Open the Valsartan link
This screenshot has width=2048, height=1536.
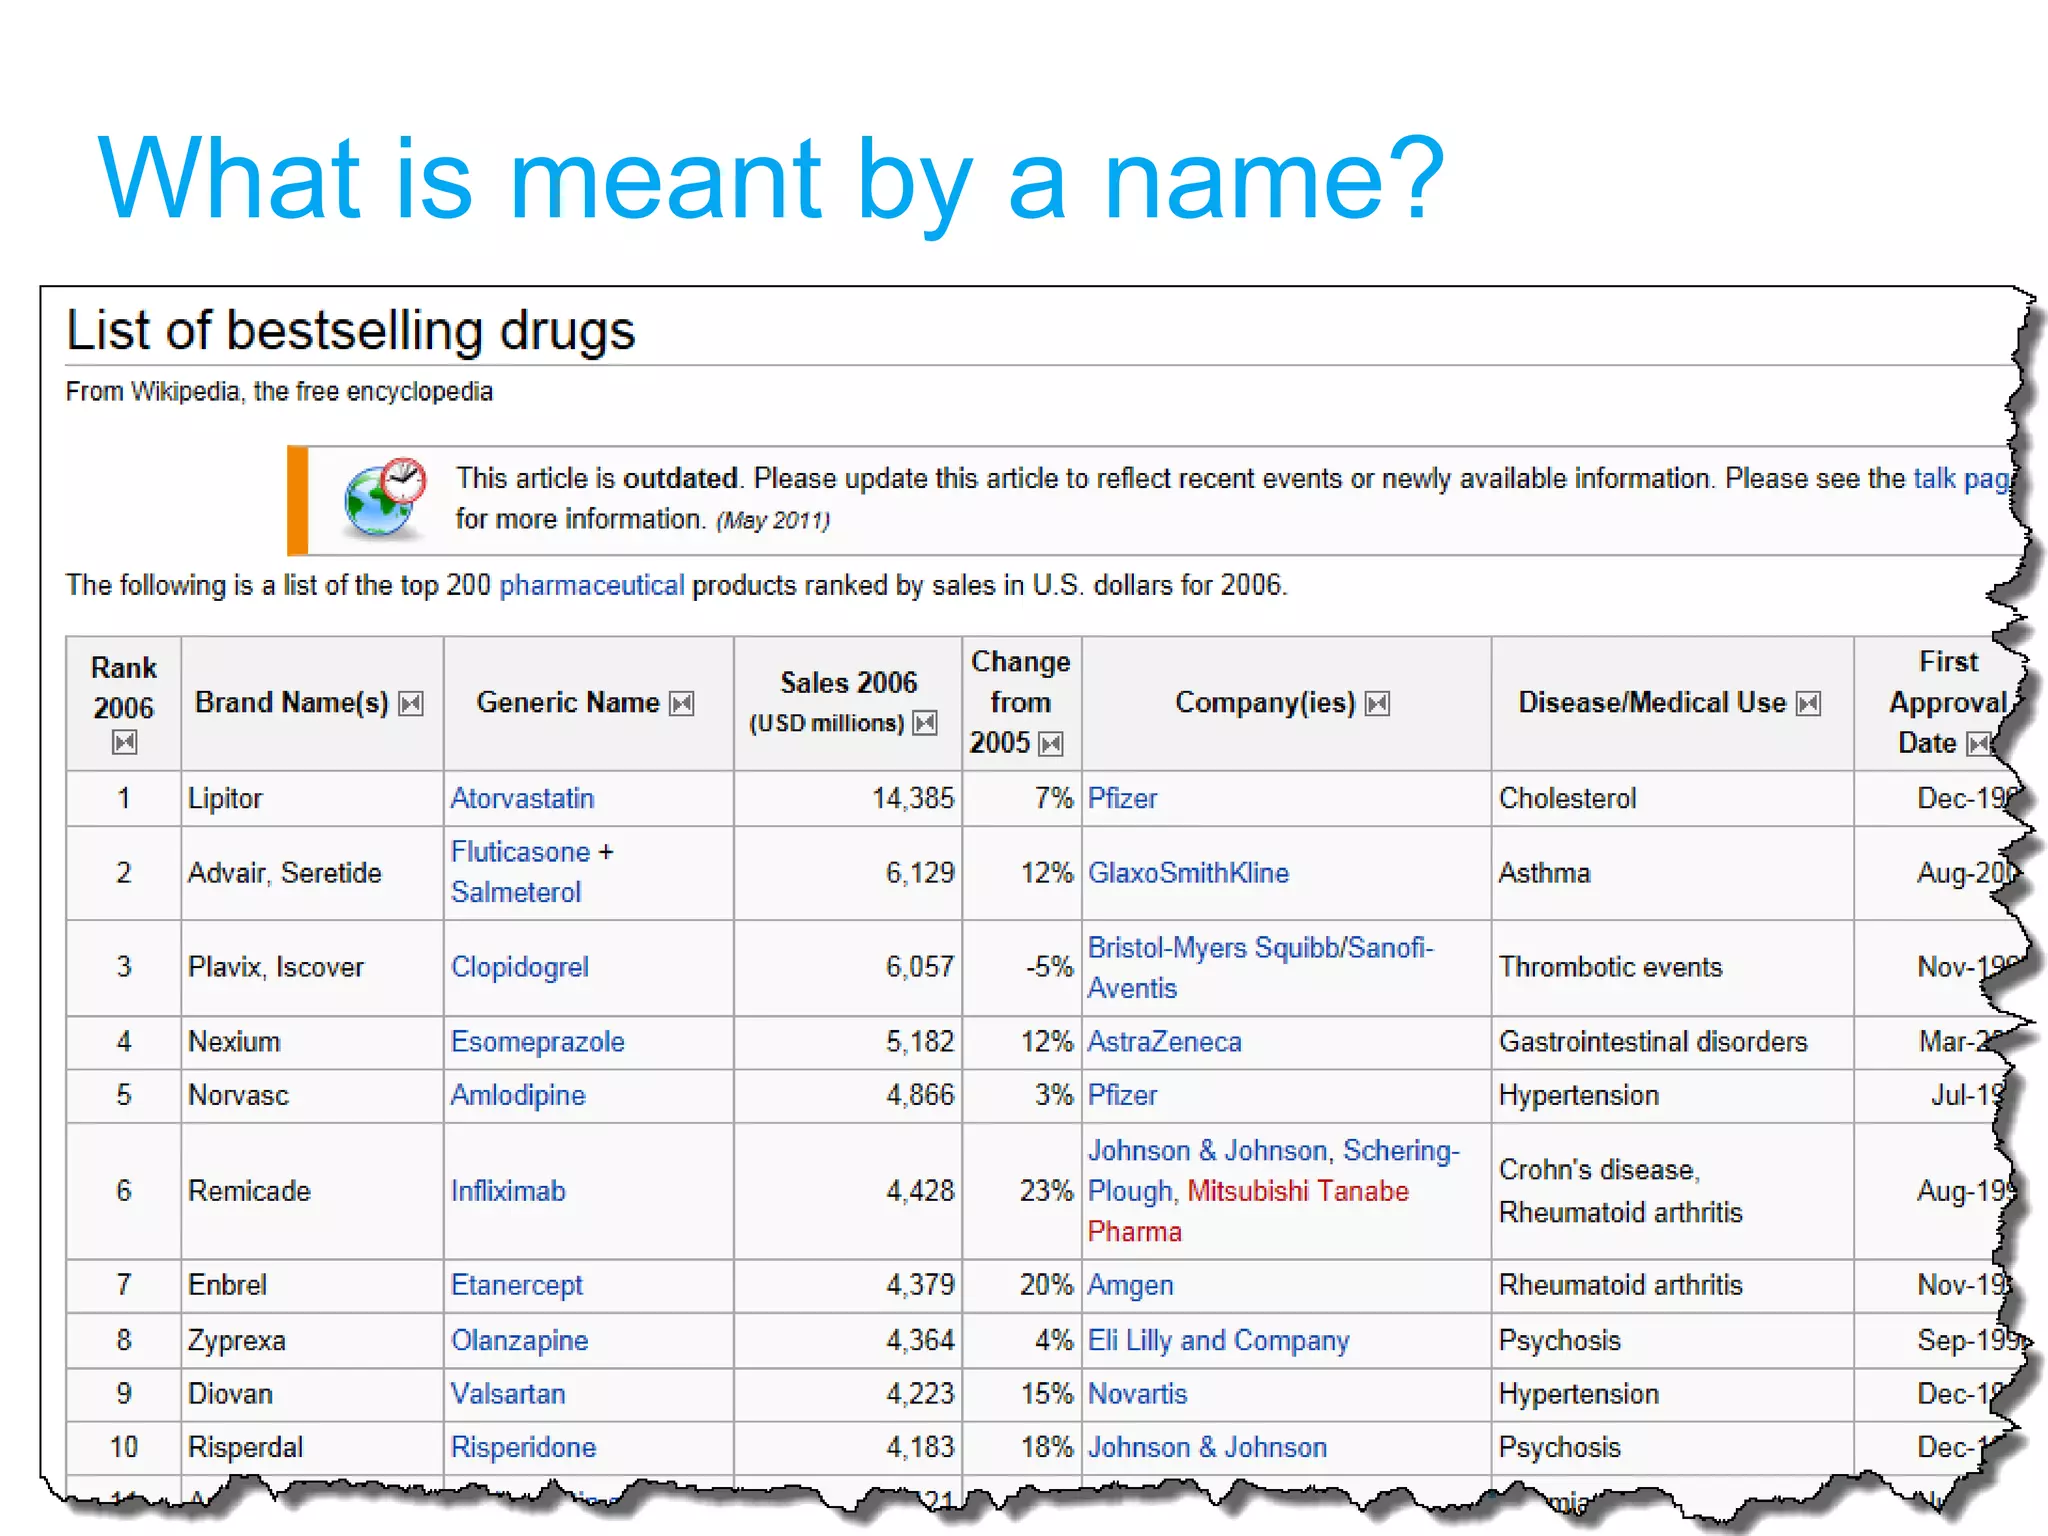tap(508, 1394)
